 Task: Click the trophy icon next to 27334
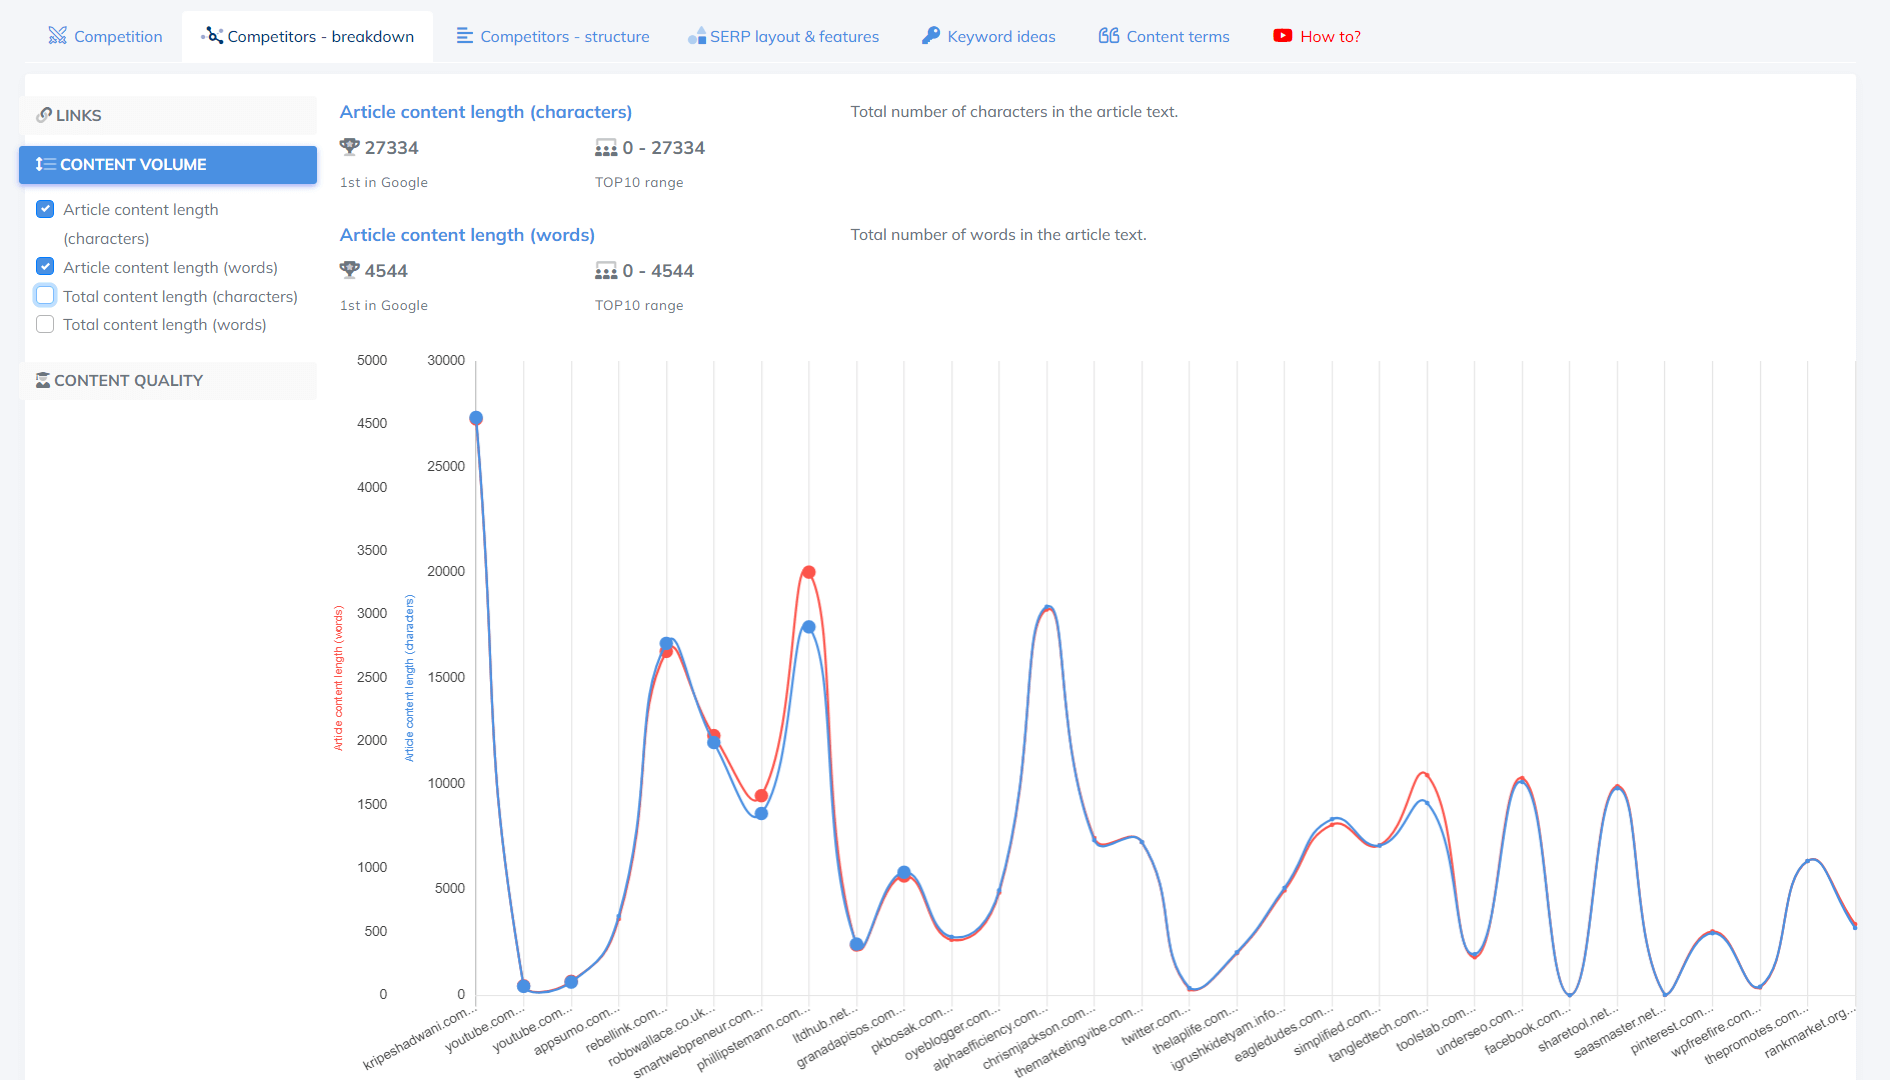[349, 147]
